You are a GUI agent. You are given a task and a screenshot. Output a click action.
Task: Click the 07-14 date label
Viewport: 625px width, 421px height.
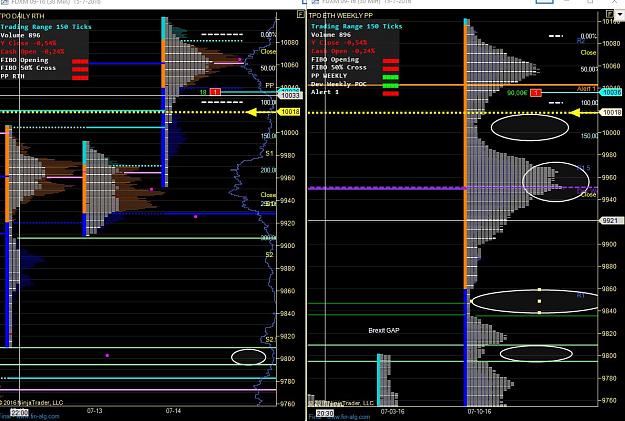[173, 410]
